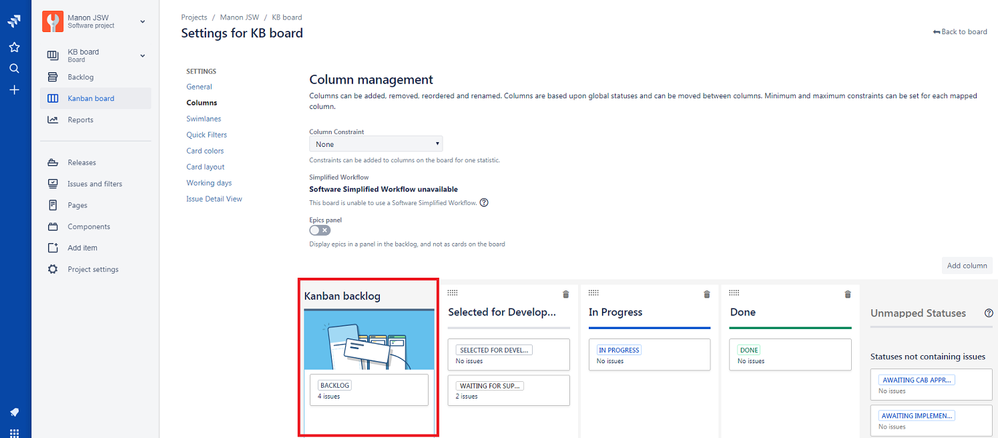Select the AWAITING CAB APPR... status card

[x=931, y=385]
